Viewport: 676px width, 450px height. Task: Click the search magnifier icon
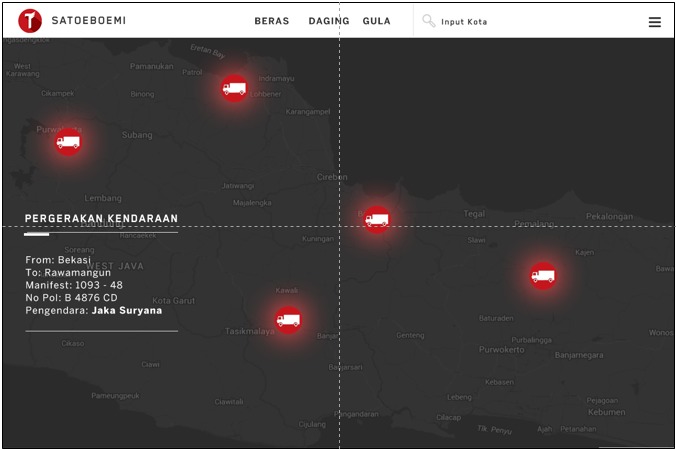(x=429, y=21)
